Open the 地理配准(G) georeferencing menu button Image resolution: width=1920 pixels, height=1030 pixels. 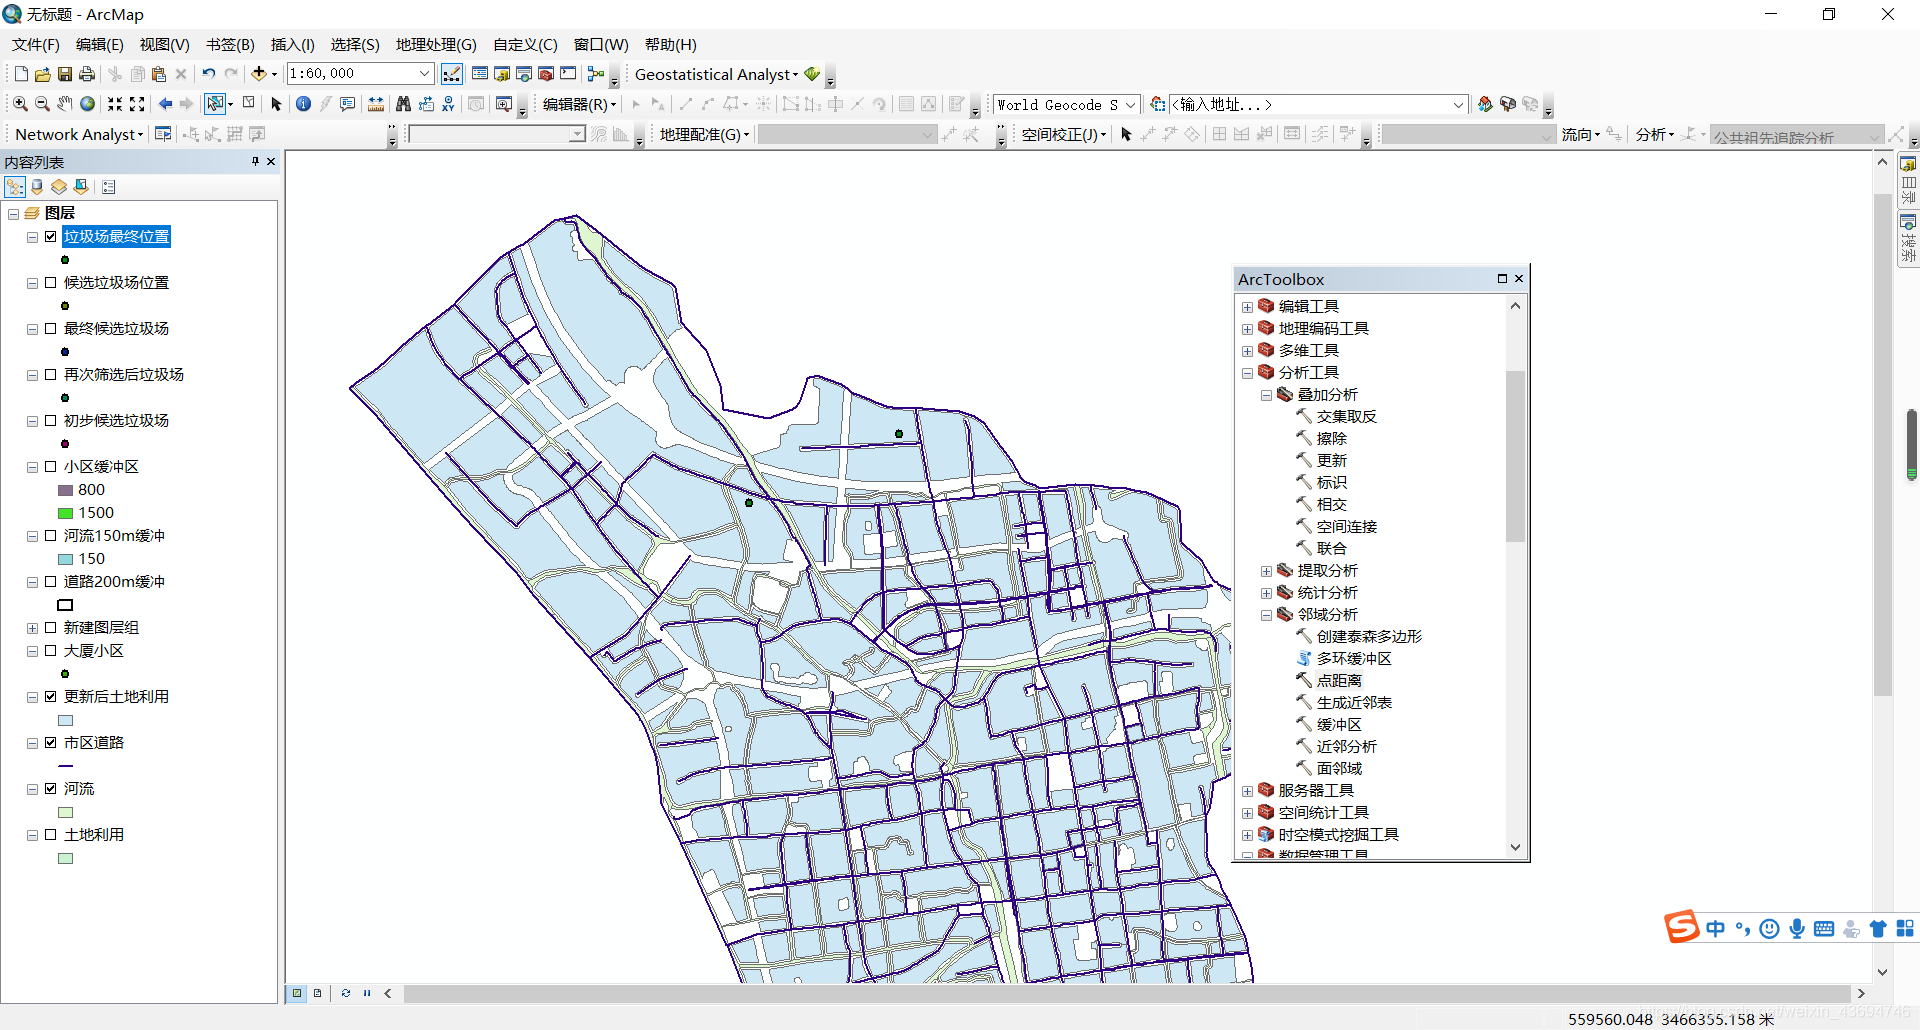pyautogui.click(x=704, y=134)
